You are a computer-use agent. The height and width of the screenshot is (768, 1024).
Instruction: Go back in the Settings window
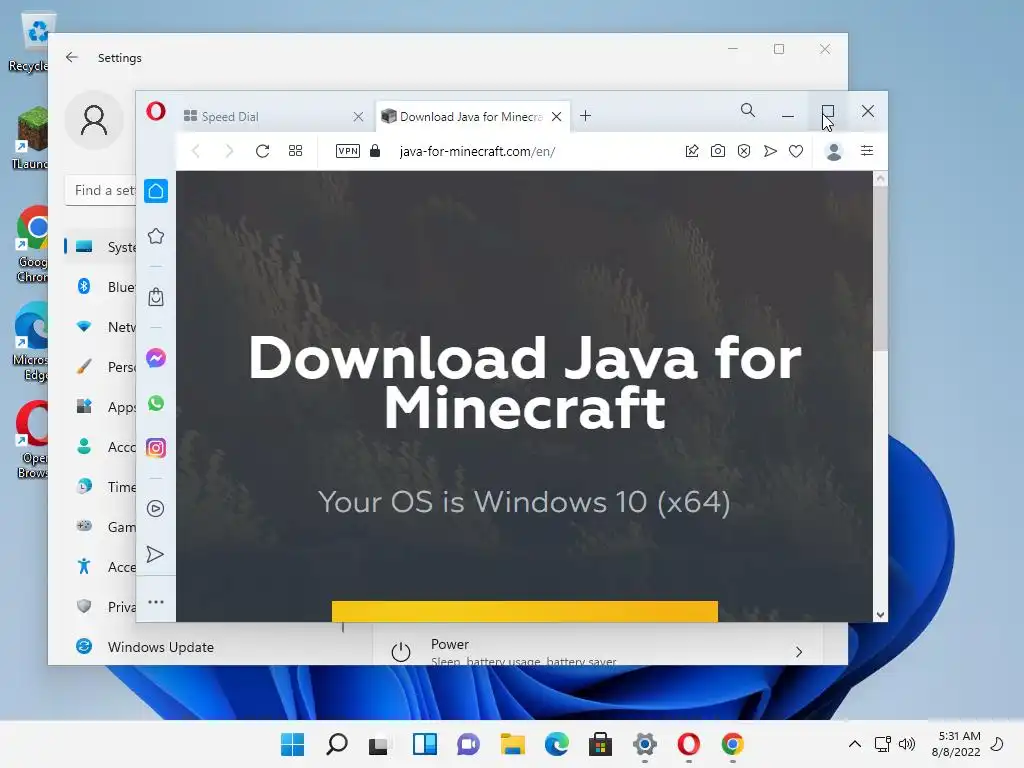tap(72, 57)
